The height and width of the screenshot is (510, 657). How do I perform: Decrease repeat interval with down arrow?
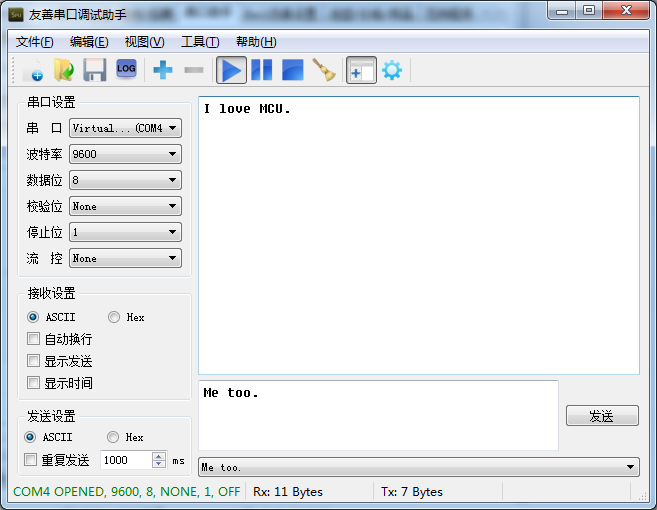point(158,463)
